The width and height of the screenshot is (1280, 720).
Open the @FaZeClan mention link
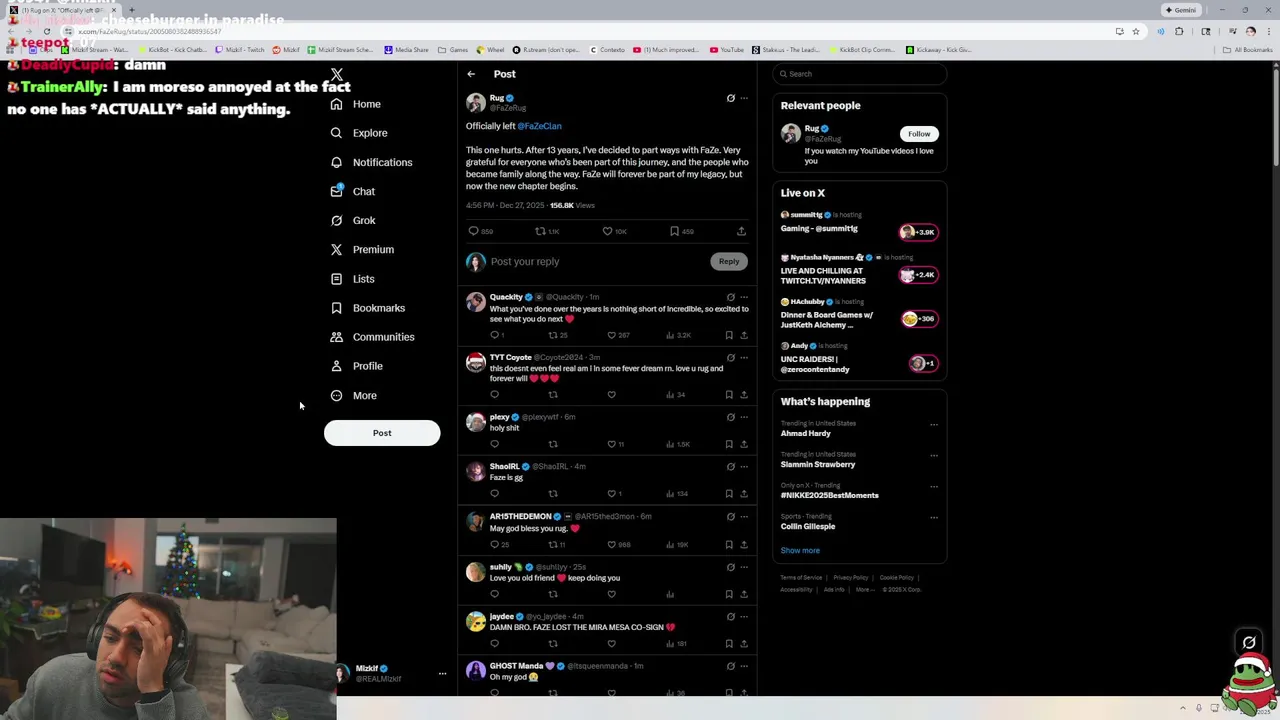[x=540, y=126]
